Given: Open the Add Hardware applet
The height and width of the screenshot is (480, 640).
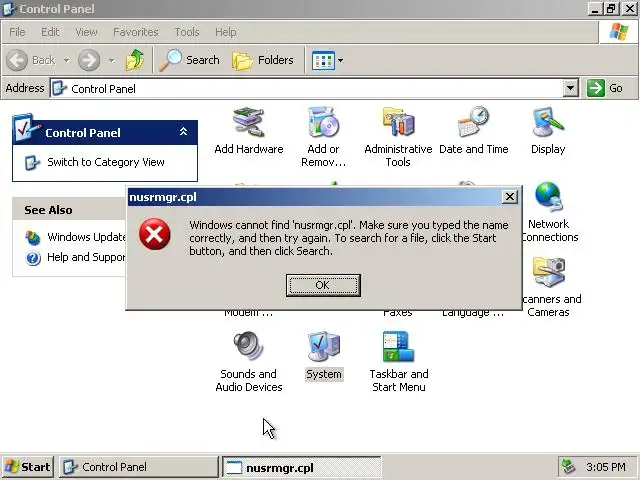Looking at the screenshot, I should [249, 131].
